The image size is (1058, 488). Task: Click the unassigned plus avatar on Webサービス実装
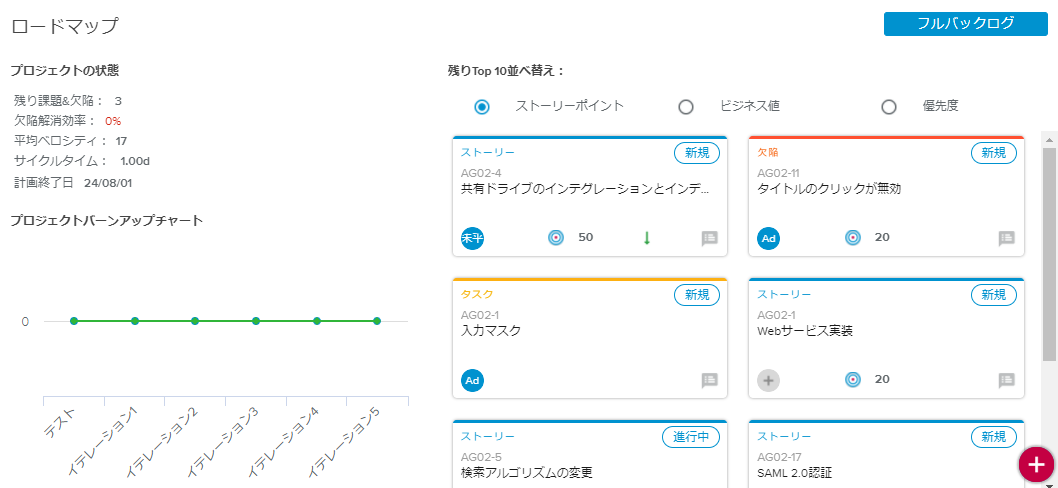[769, 380]
